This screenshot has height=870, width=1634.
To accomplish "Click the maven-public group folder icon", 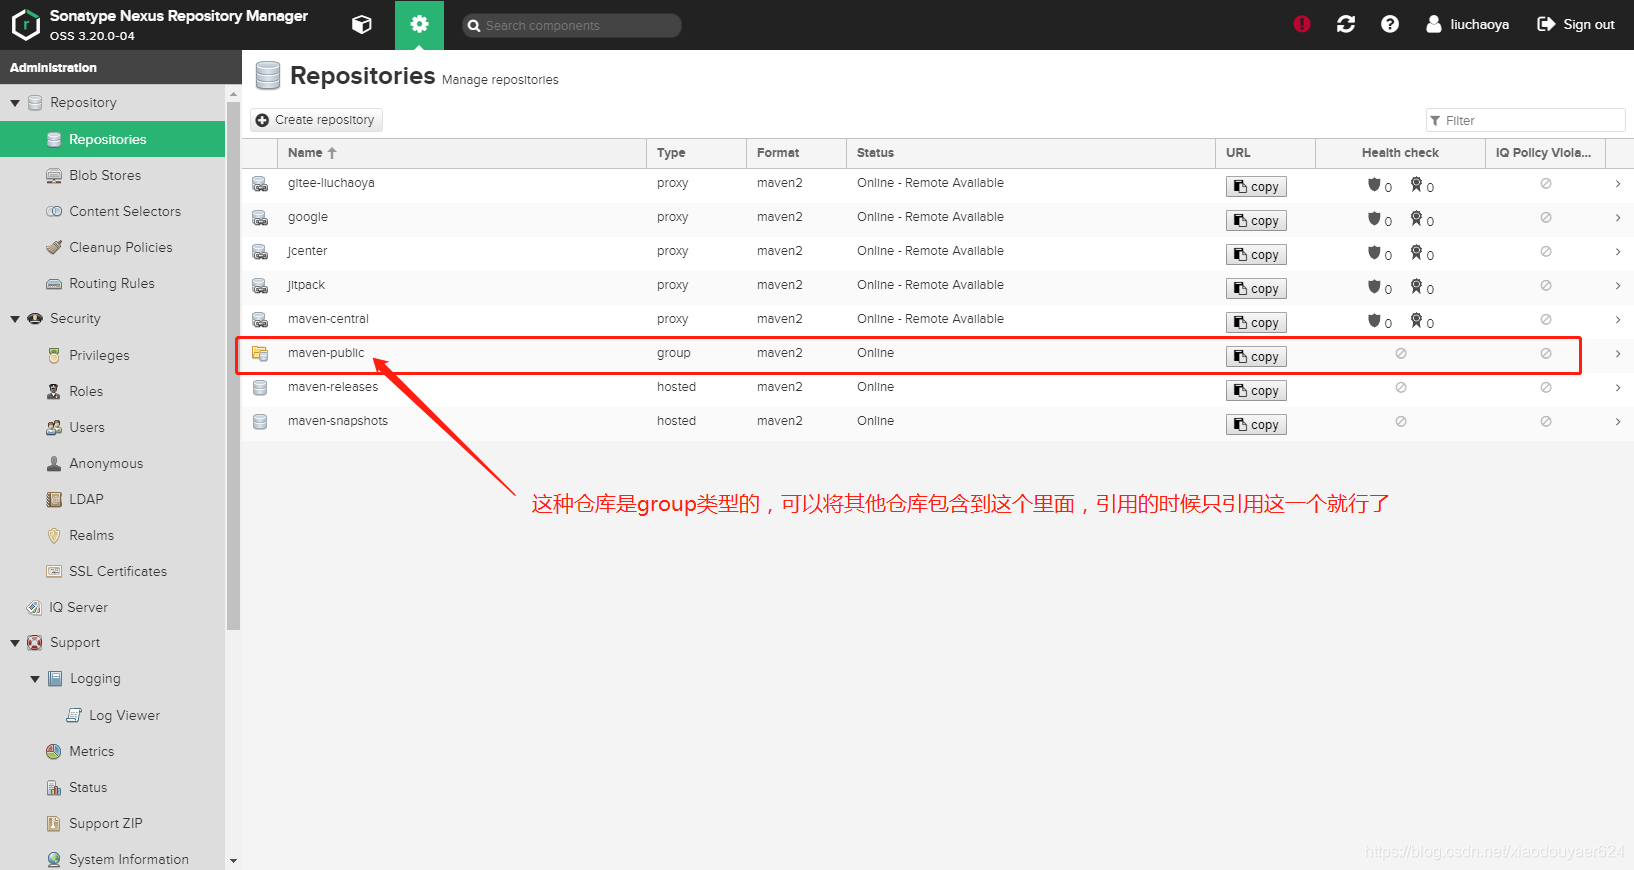I will 260,353.
